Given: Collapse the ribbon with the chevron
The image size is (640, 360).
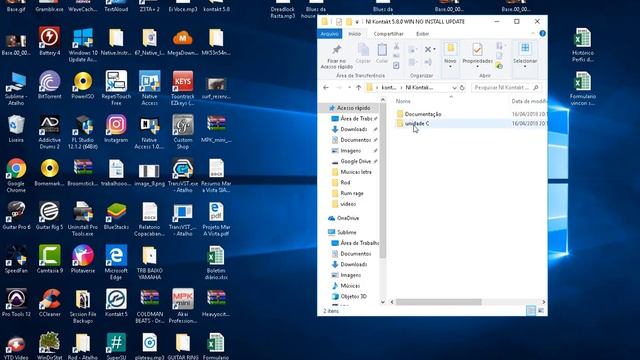Looking at the screenshot, I should tap(533, 33).
